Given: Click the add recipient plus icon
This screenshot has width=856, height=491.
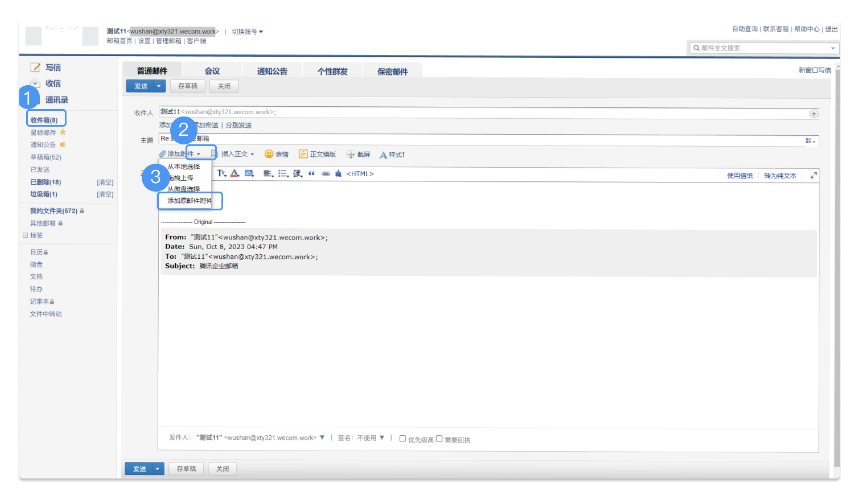Looking at the screenshot, I should (813, 113).
